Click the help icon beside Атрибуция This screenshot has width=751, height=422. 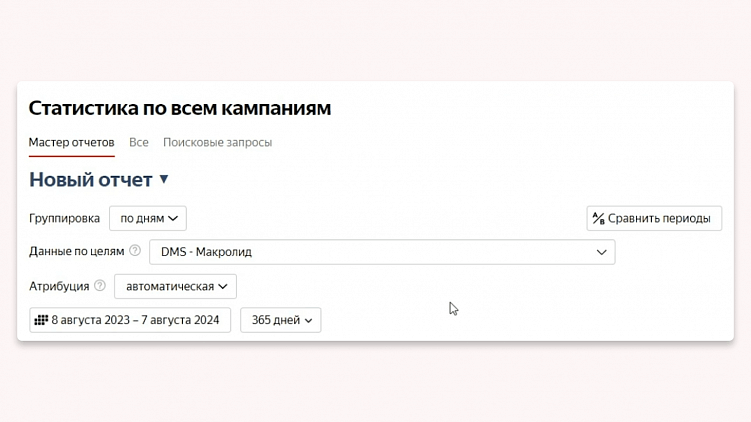[x=100, y=285]
